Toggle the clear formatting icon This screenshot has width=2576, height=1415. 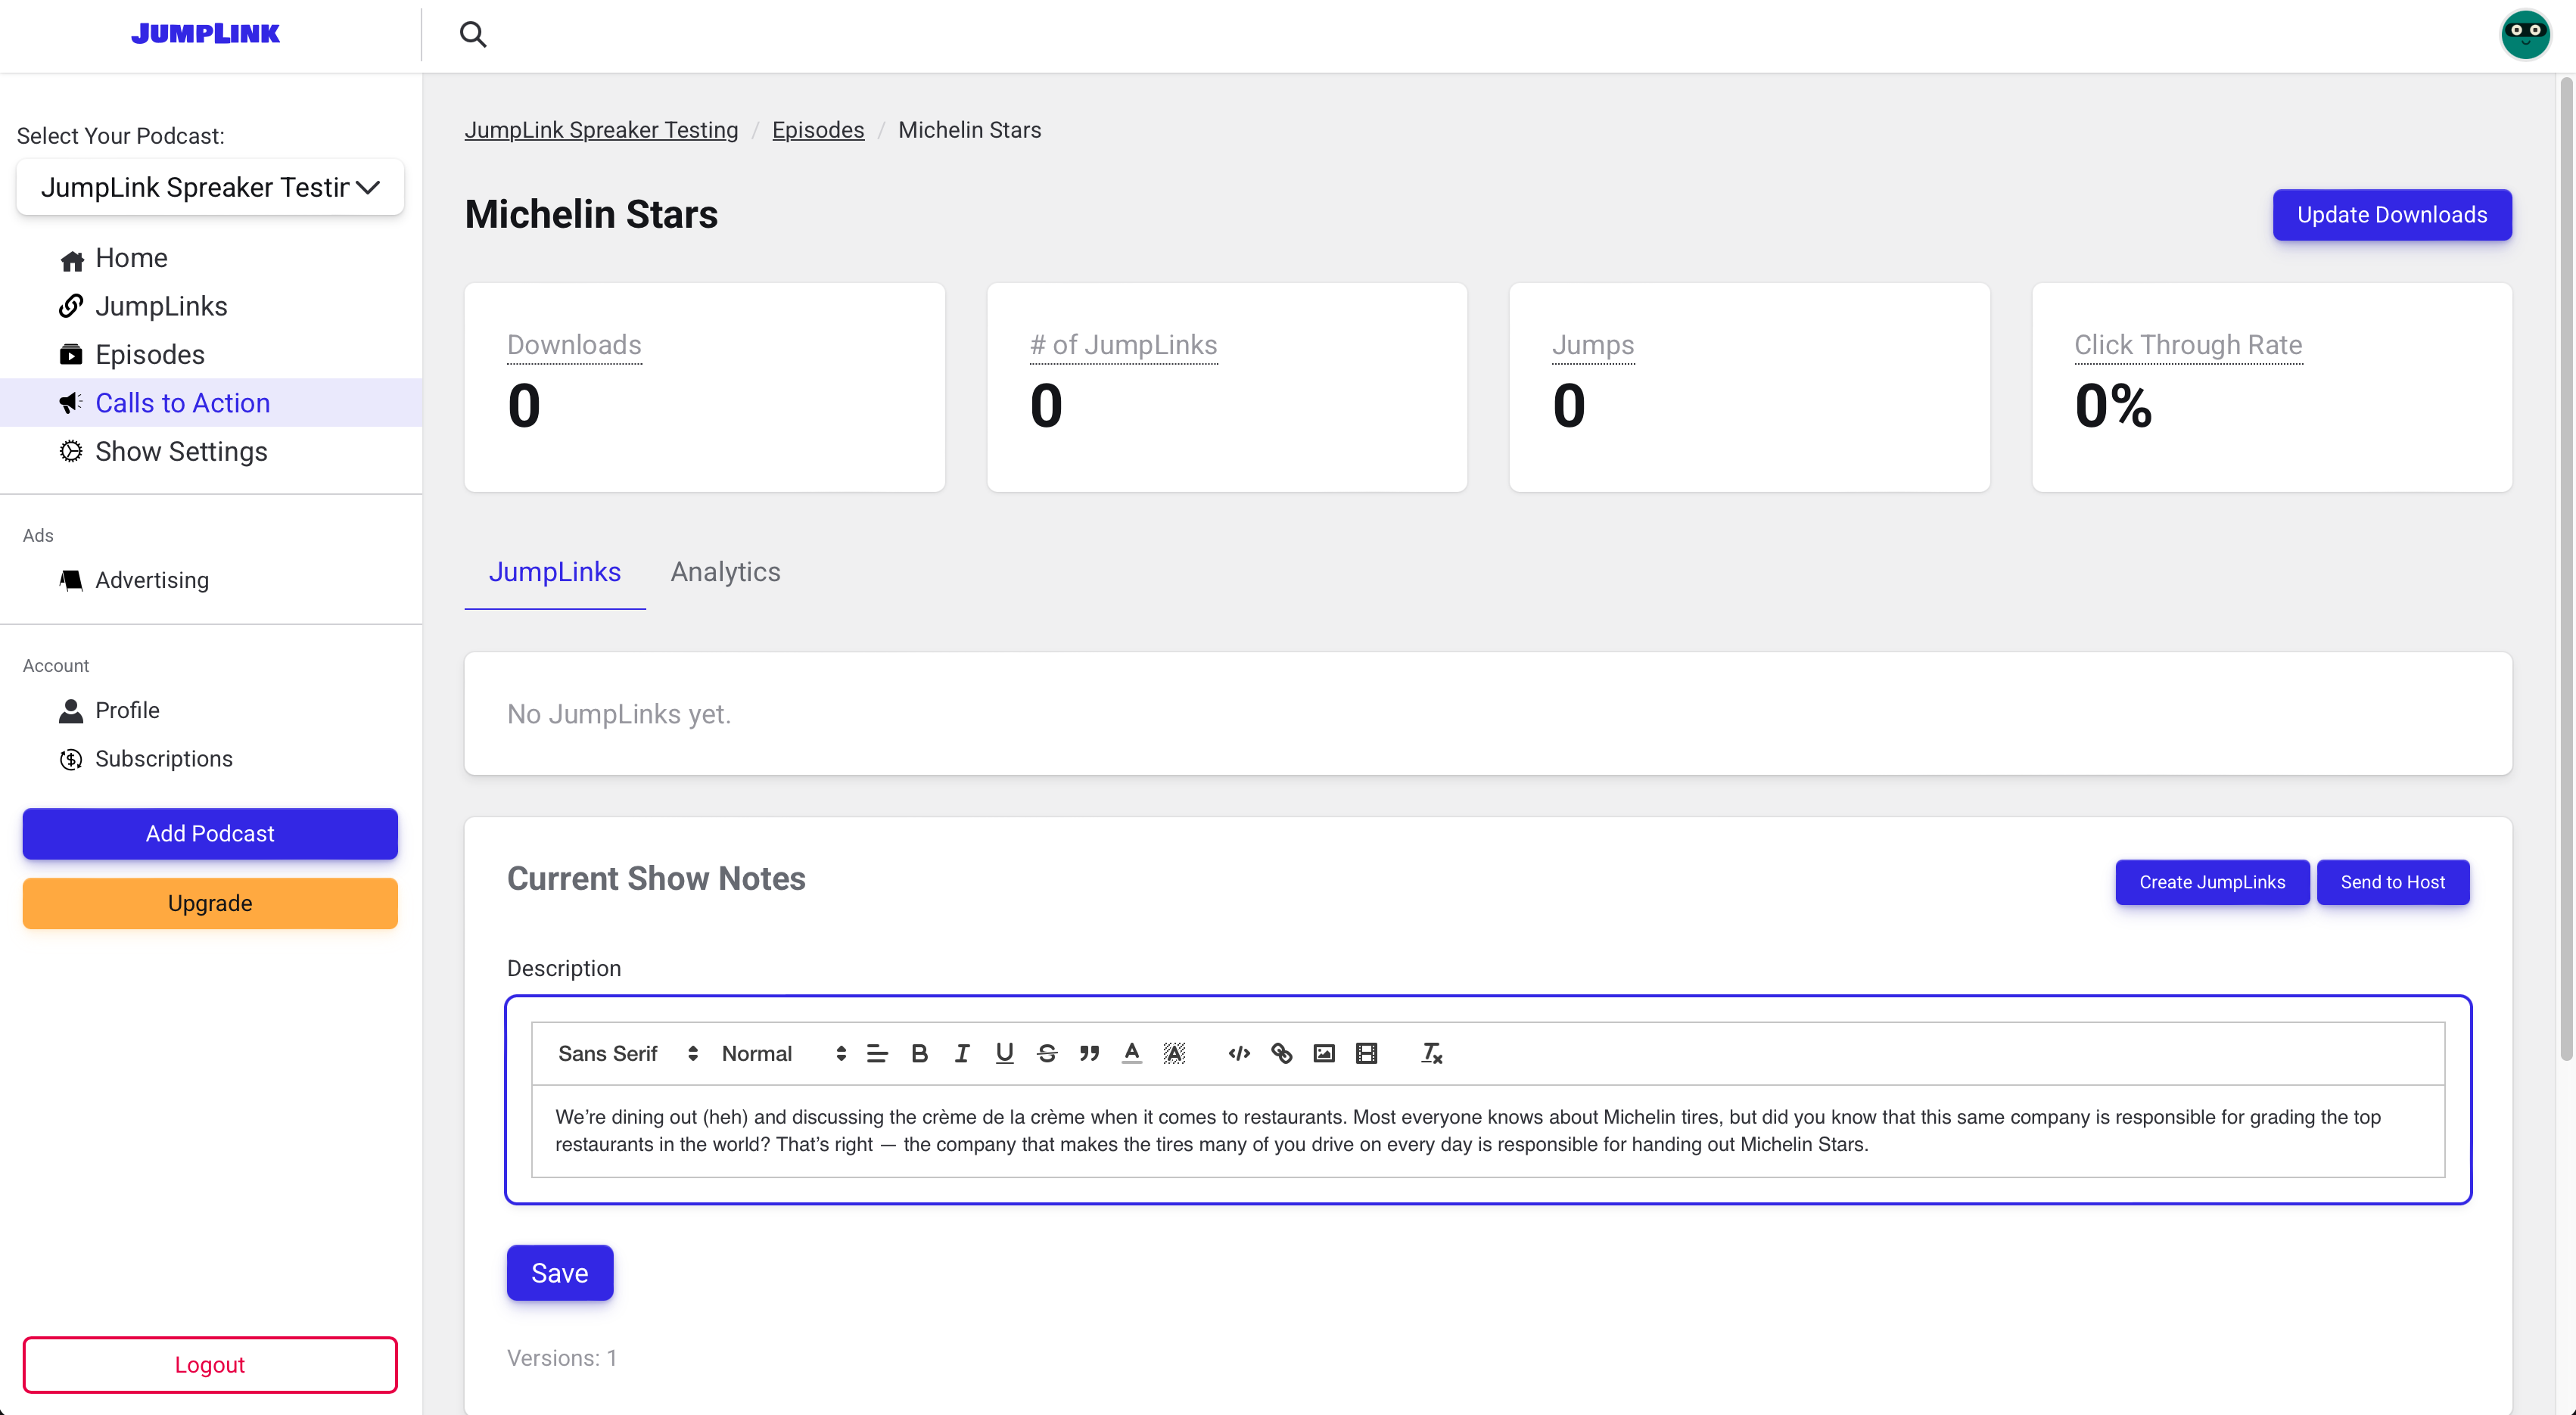(x=1430, y=1053)
